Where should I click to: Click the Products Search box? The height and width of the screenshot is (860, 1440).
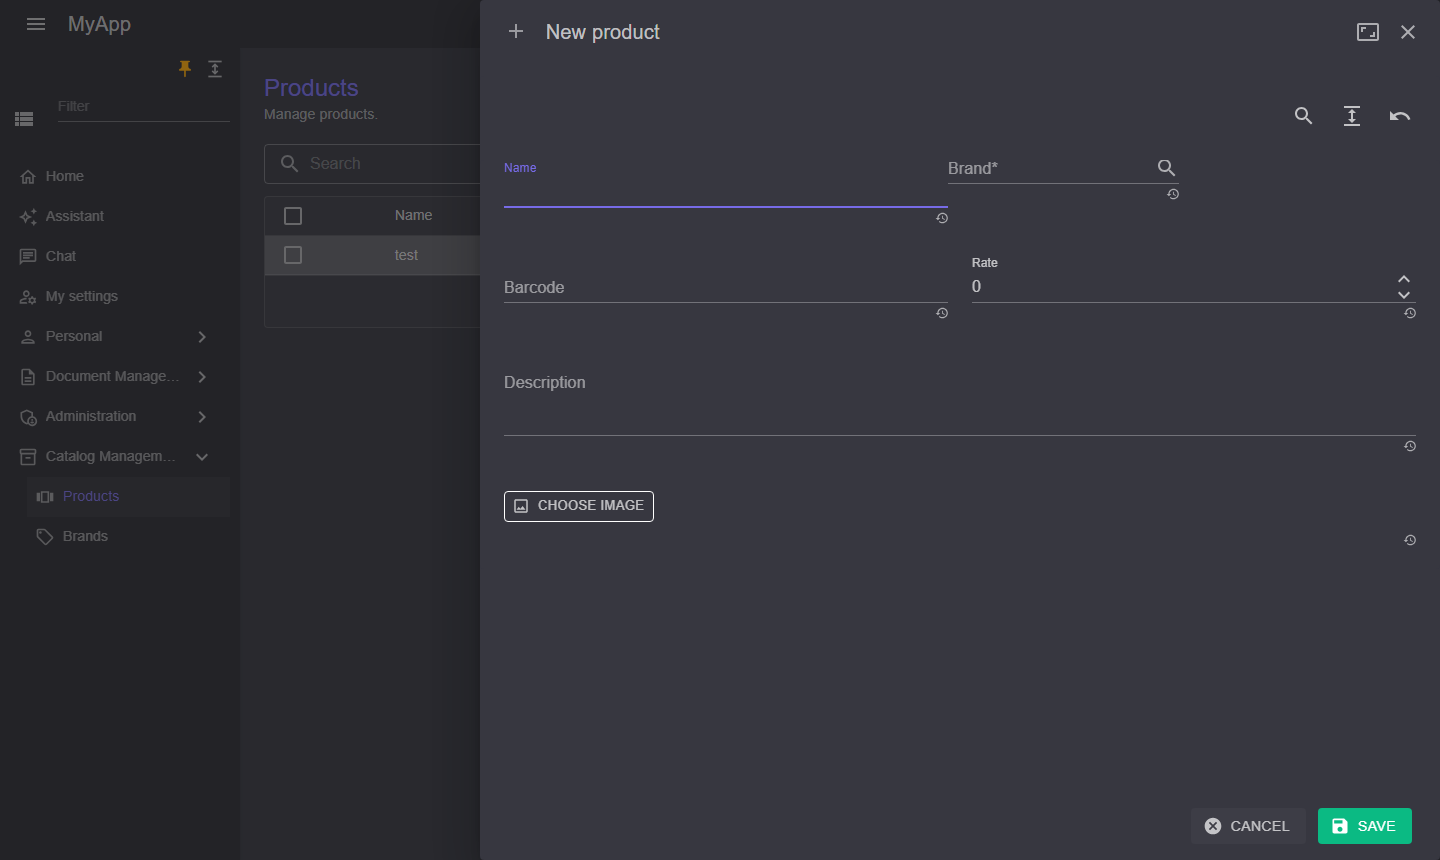[x=372, y=164]
